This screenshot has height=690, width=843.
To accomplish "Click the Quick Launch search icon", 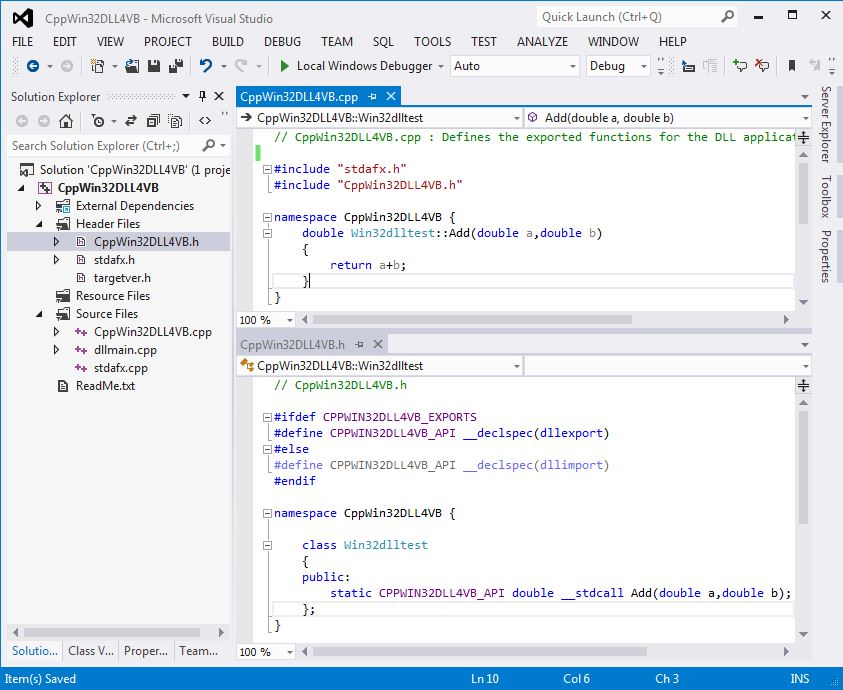I will click(x=727, y=17).
